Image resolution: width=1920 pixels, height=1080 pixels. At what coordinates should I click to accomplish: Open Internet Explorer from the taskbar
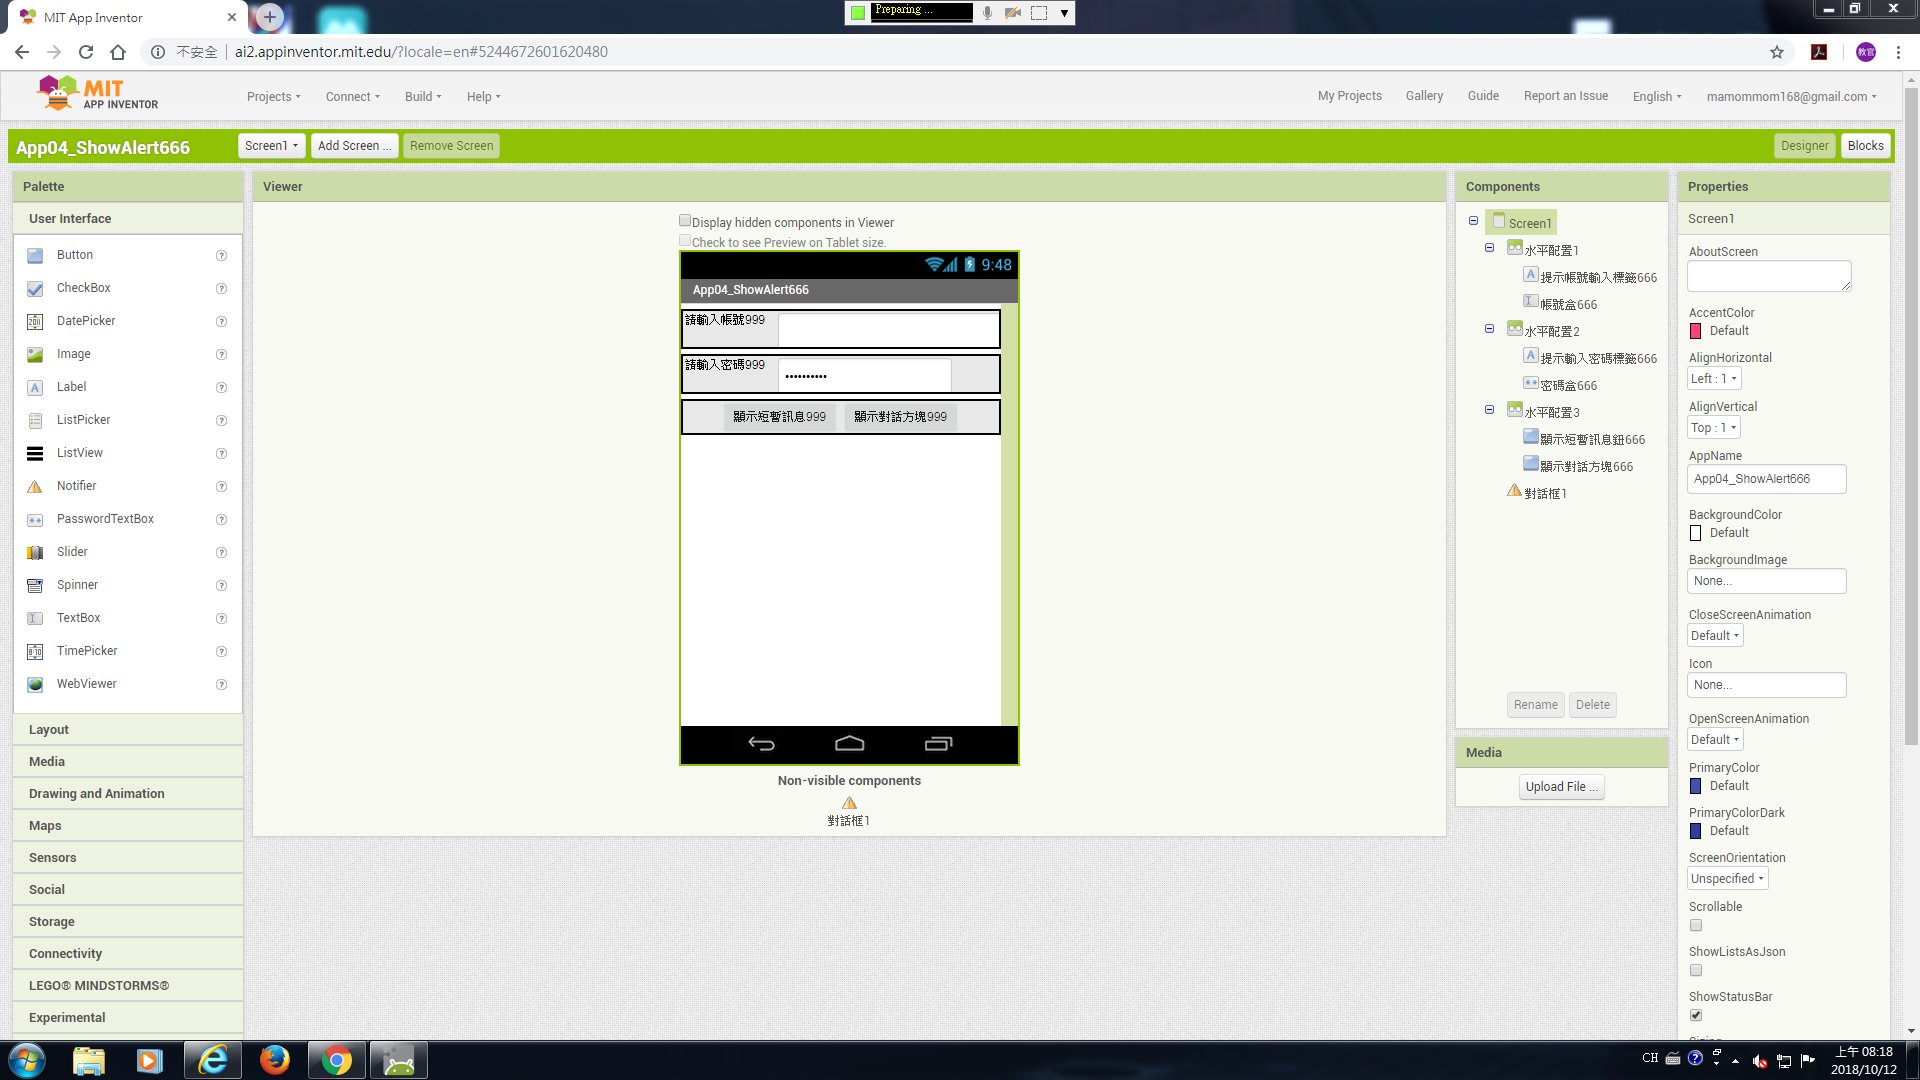(212, 1060)
